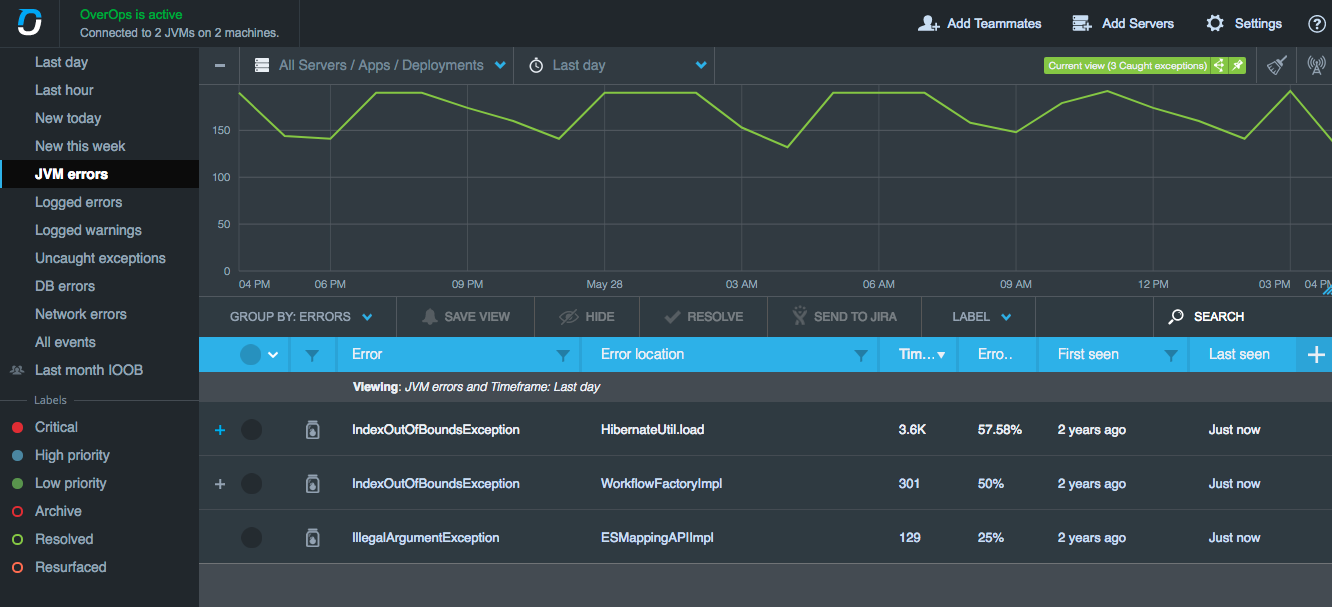
Task: Click the Last seen column header
Action: pyautogui.click(x=1239, y=354)
